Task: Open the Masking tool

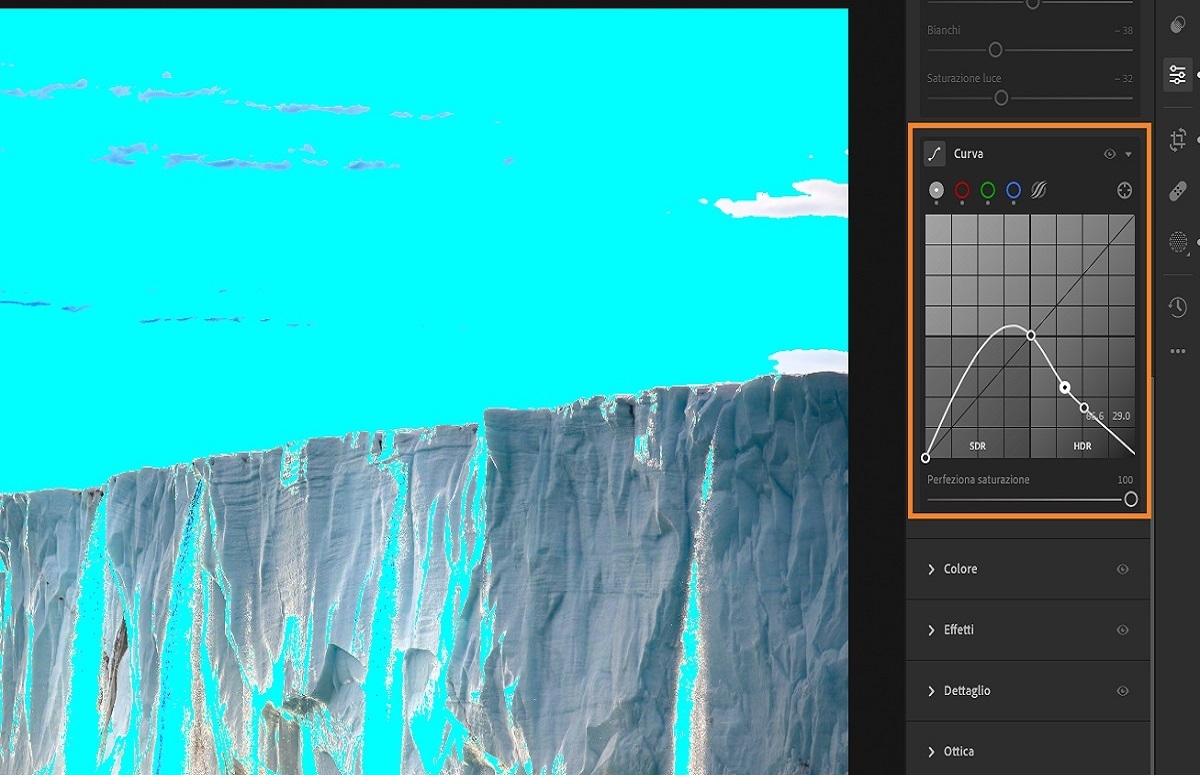Action: tap(1177, 242)
